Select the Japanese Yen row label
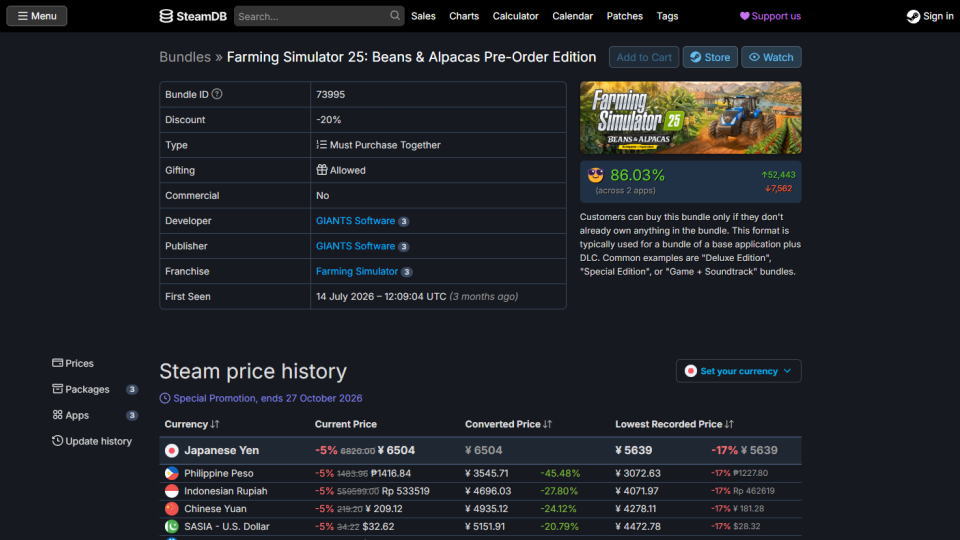The image size is (960, 540). click(x=222, y=450)
